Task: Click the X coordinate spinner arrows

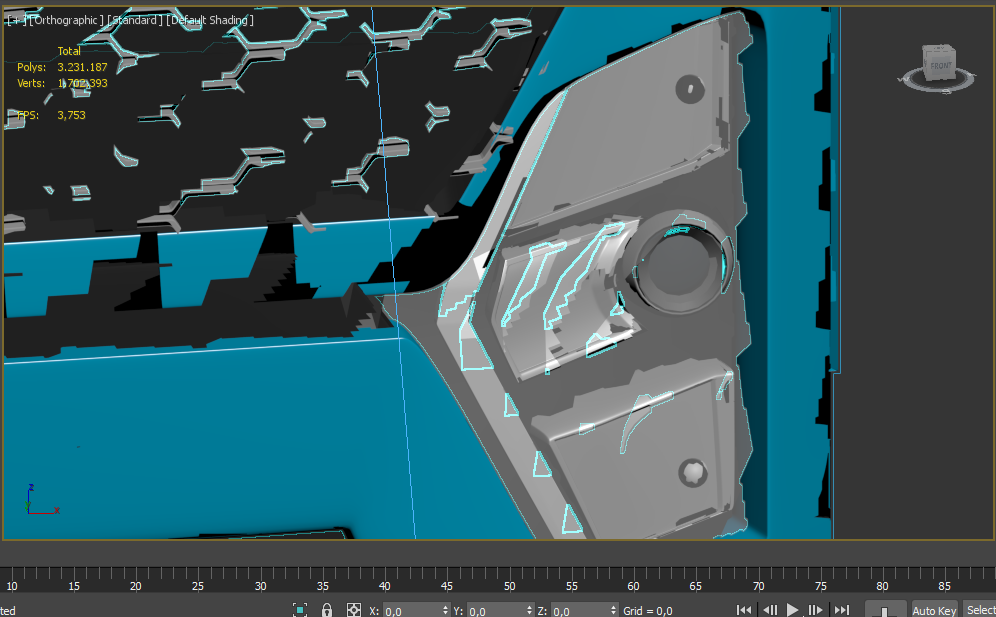Action: click(x=445, y=610)
